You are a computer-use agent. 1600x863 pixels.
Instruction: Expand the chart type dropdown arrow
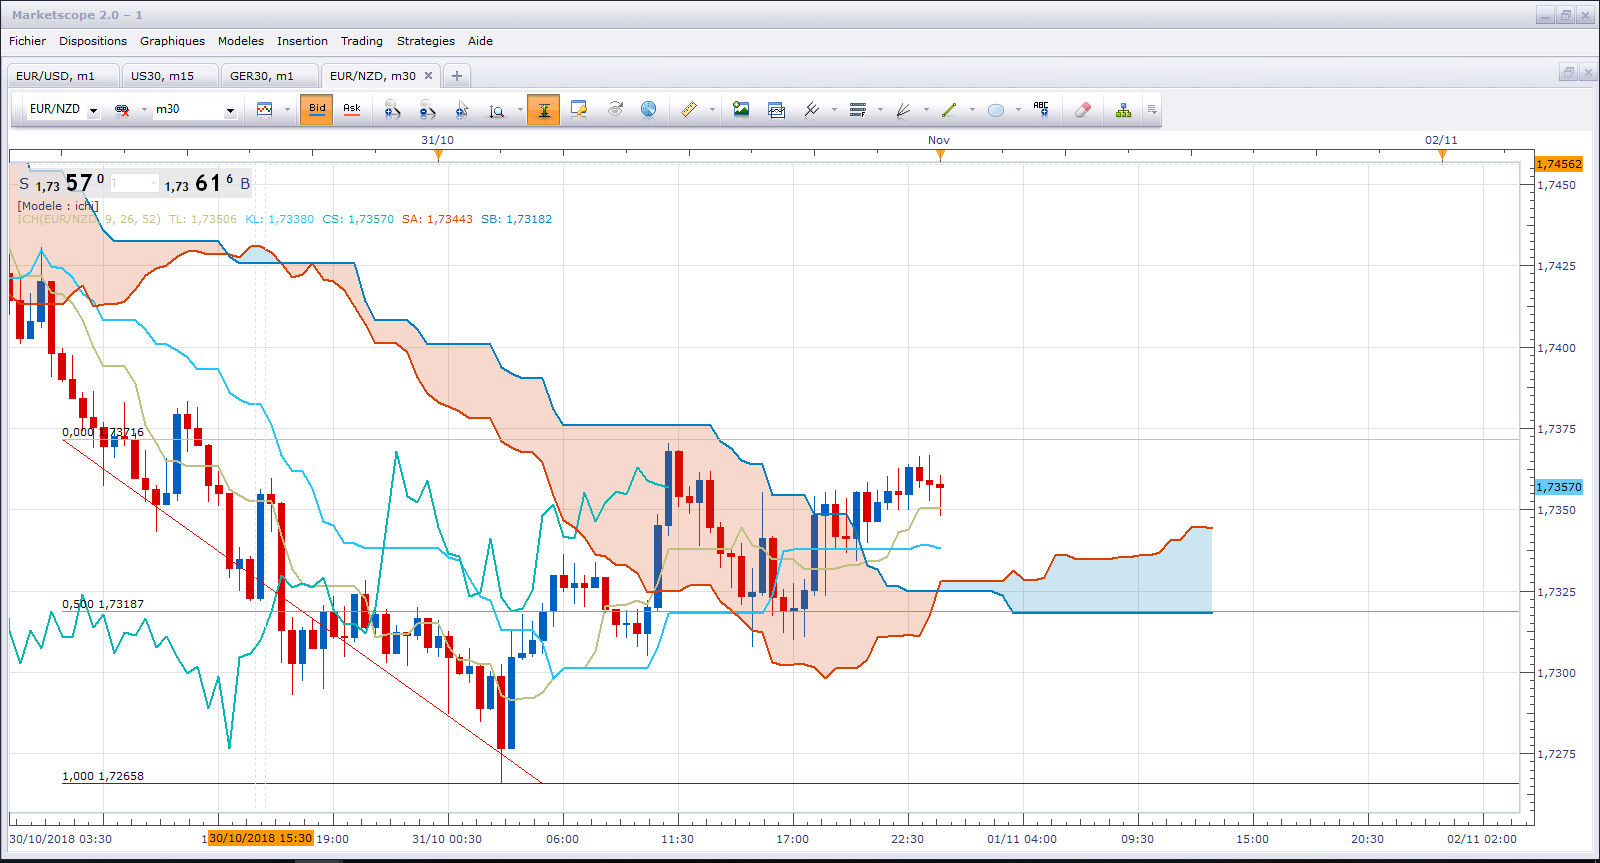287,110
